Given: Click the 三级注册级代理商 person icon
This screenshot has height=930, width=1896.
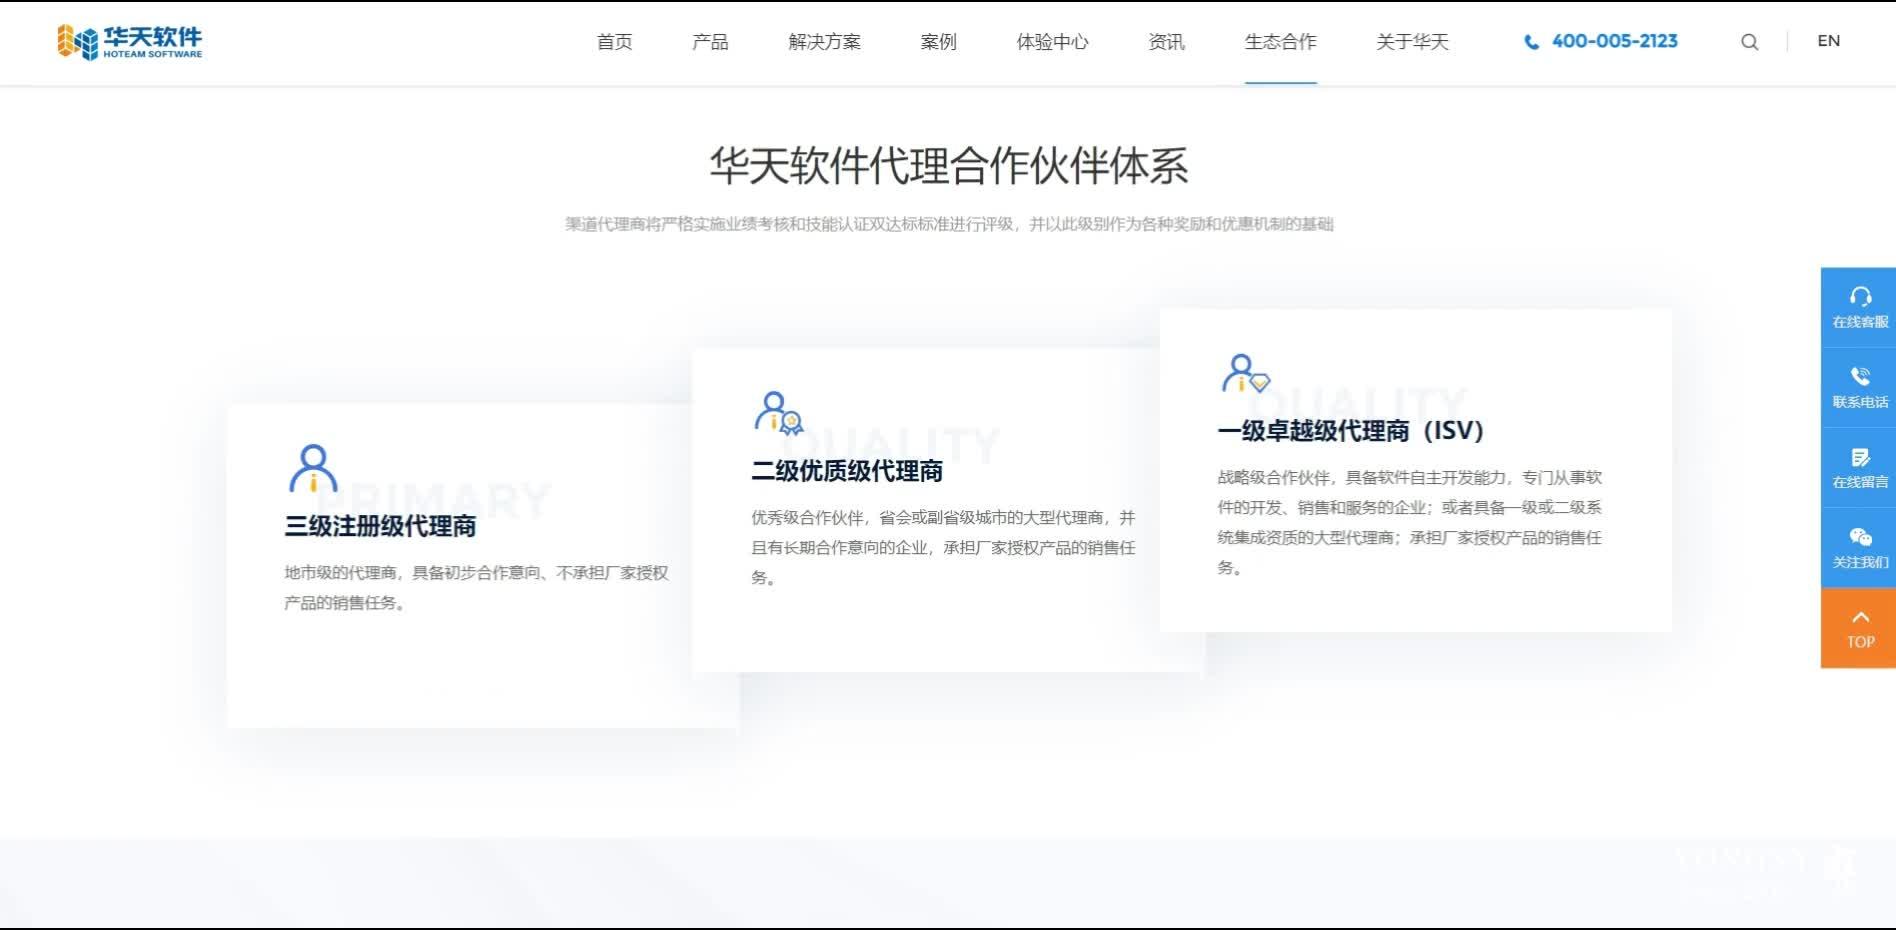Looking at the screenshot, I should click(313, 468).
